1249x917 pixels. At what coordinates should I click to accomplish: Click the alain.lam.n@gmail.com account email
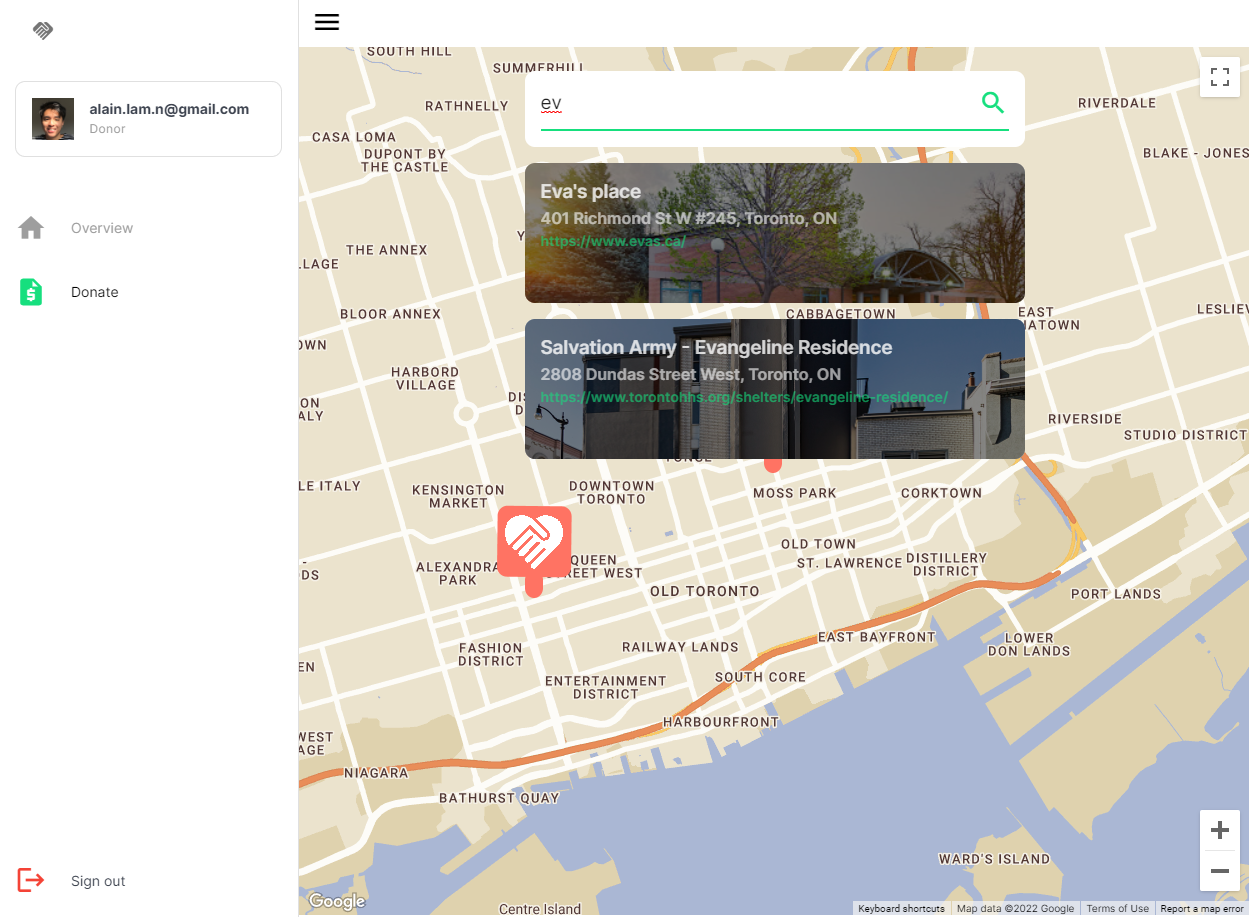(169, 109)
